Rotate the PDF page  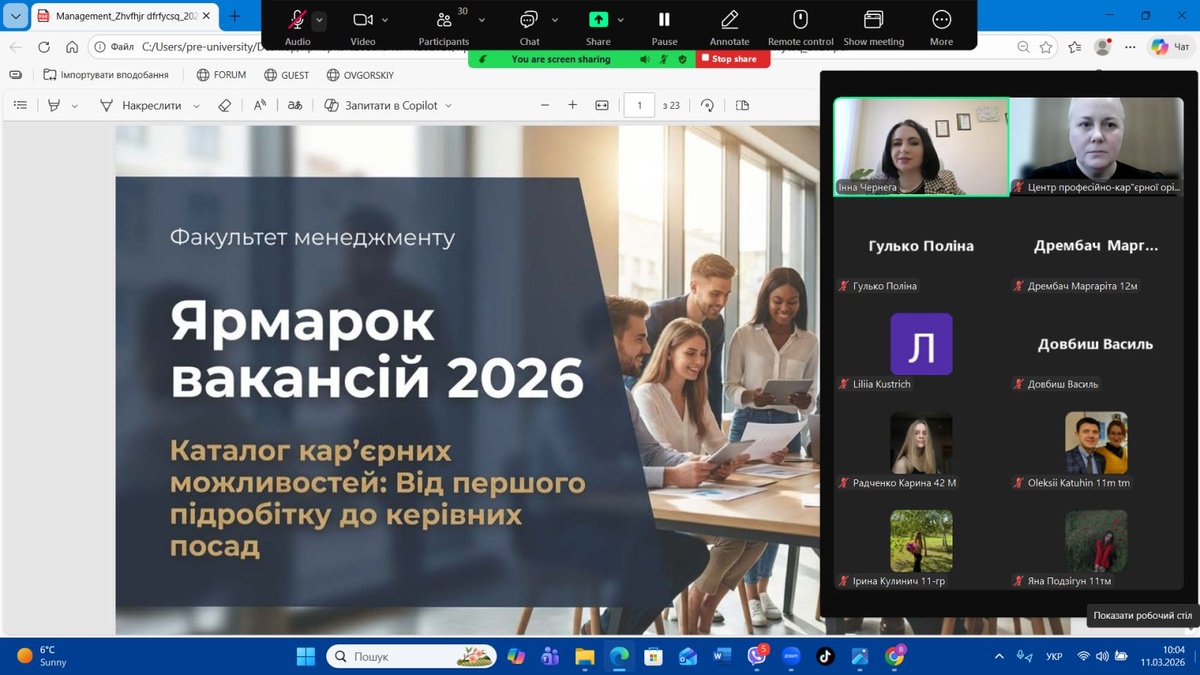(x=708, y=105)
